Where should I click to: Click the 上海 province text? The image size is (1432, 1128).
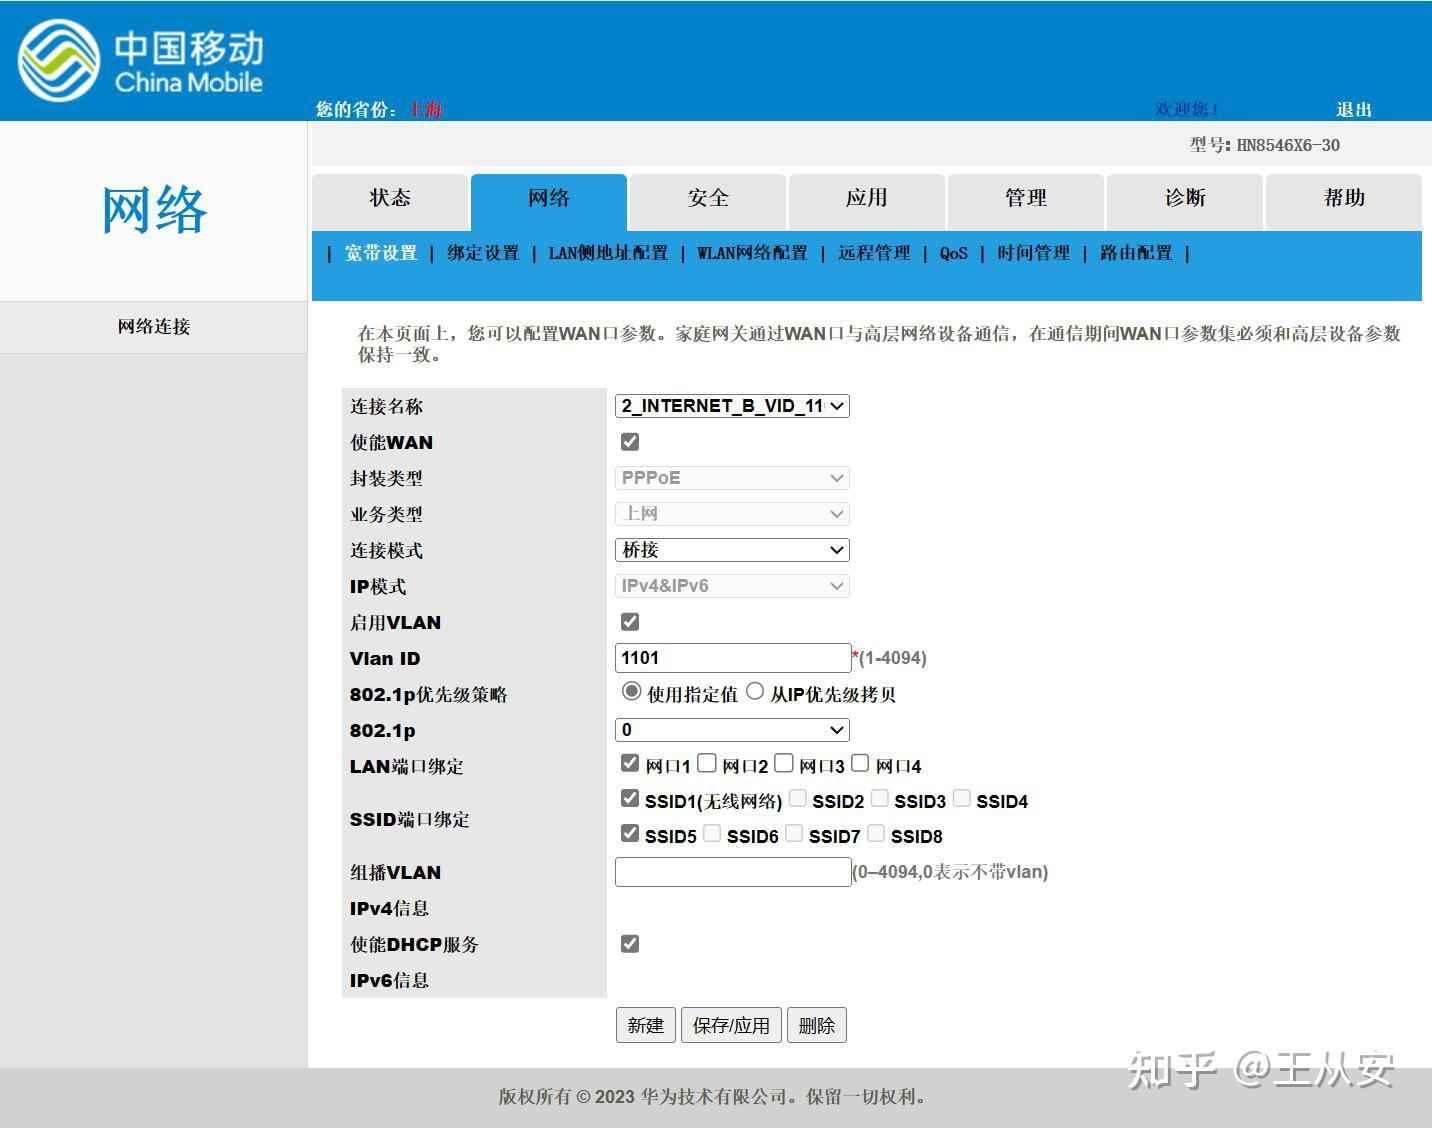pyautogui.click(x=426, y=109)
